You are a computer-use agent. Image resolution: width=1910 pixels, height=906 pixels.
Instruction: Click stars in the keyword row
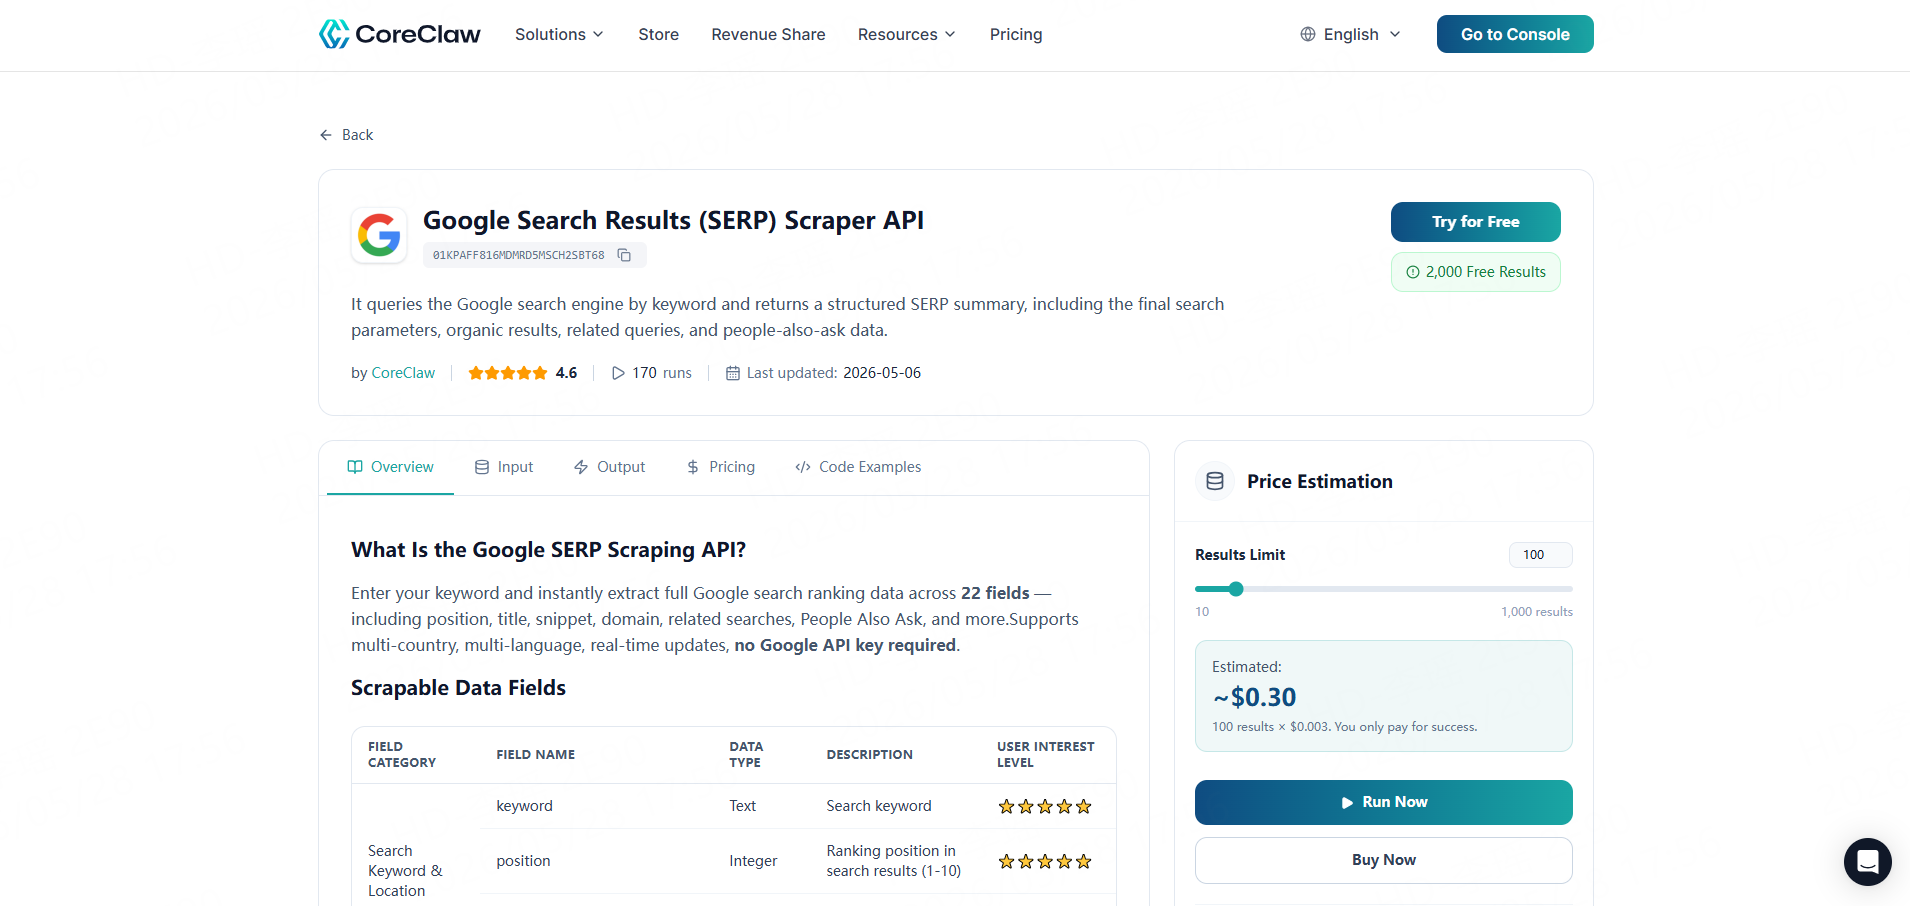pos(1045,806)
